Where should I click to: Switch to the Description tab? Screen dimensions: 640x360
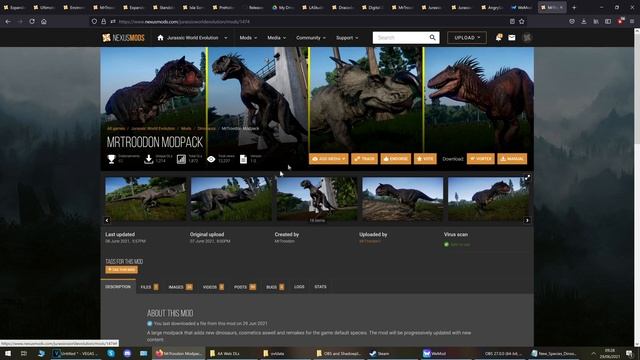[x=118, y=287]
